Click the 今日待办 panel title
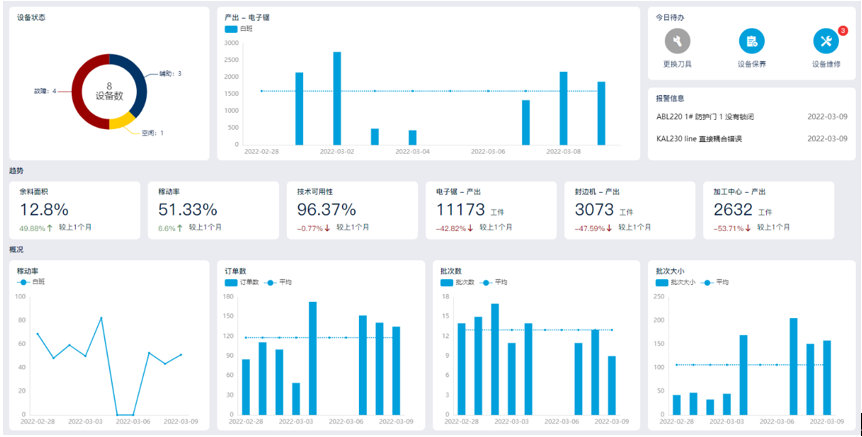Viewport: 862px width, 437px height. pyautogui.click(x=670, y=18)
